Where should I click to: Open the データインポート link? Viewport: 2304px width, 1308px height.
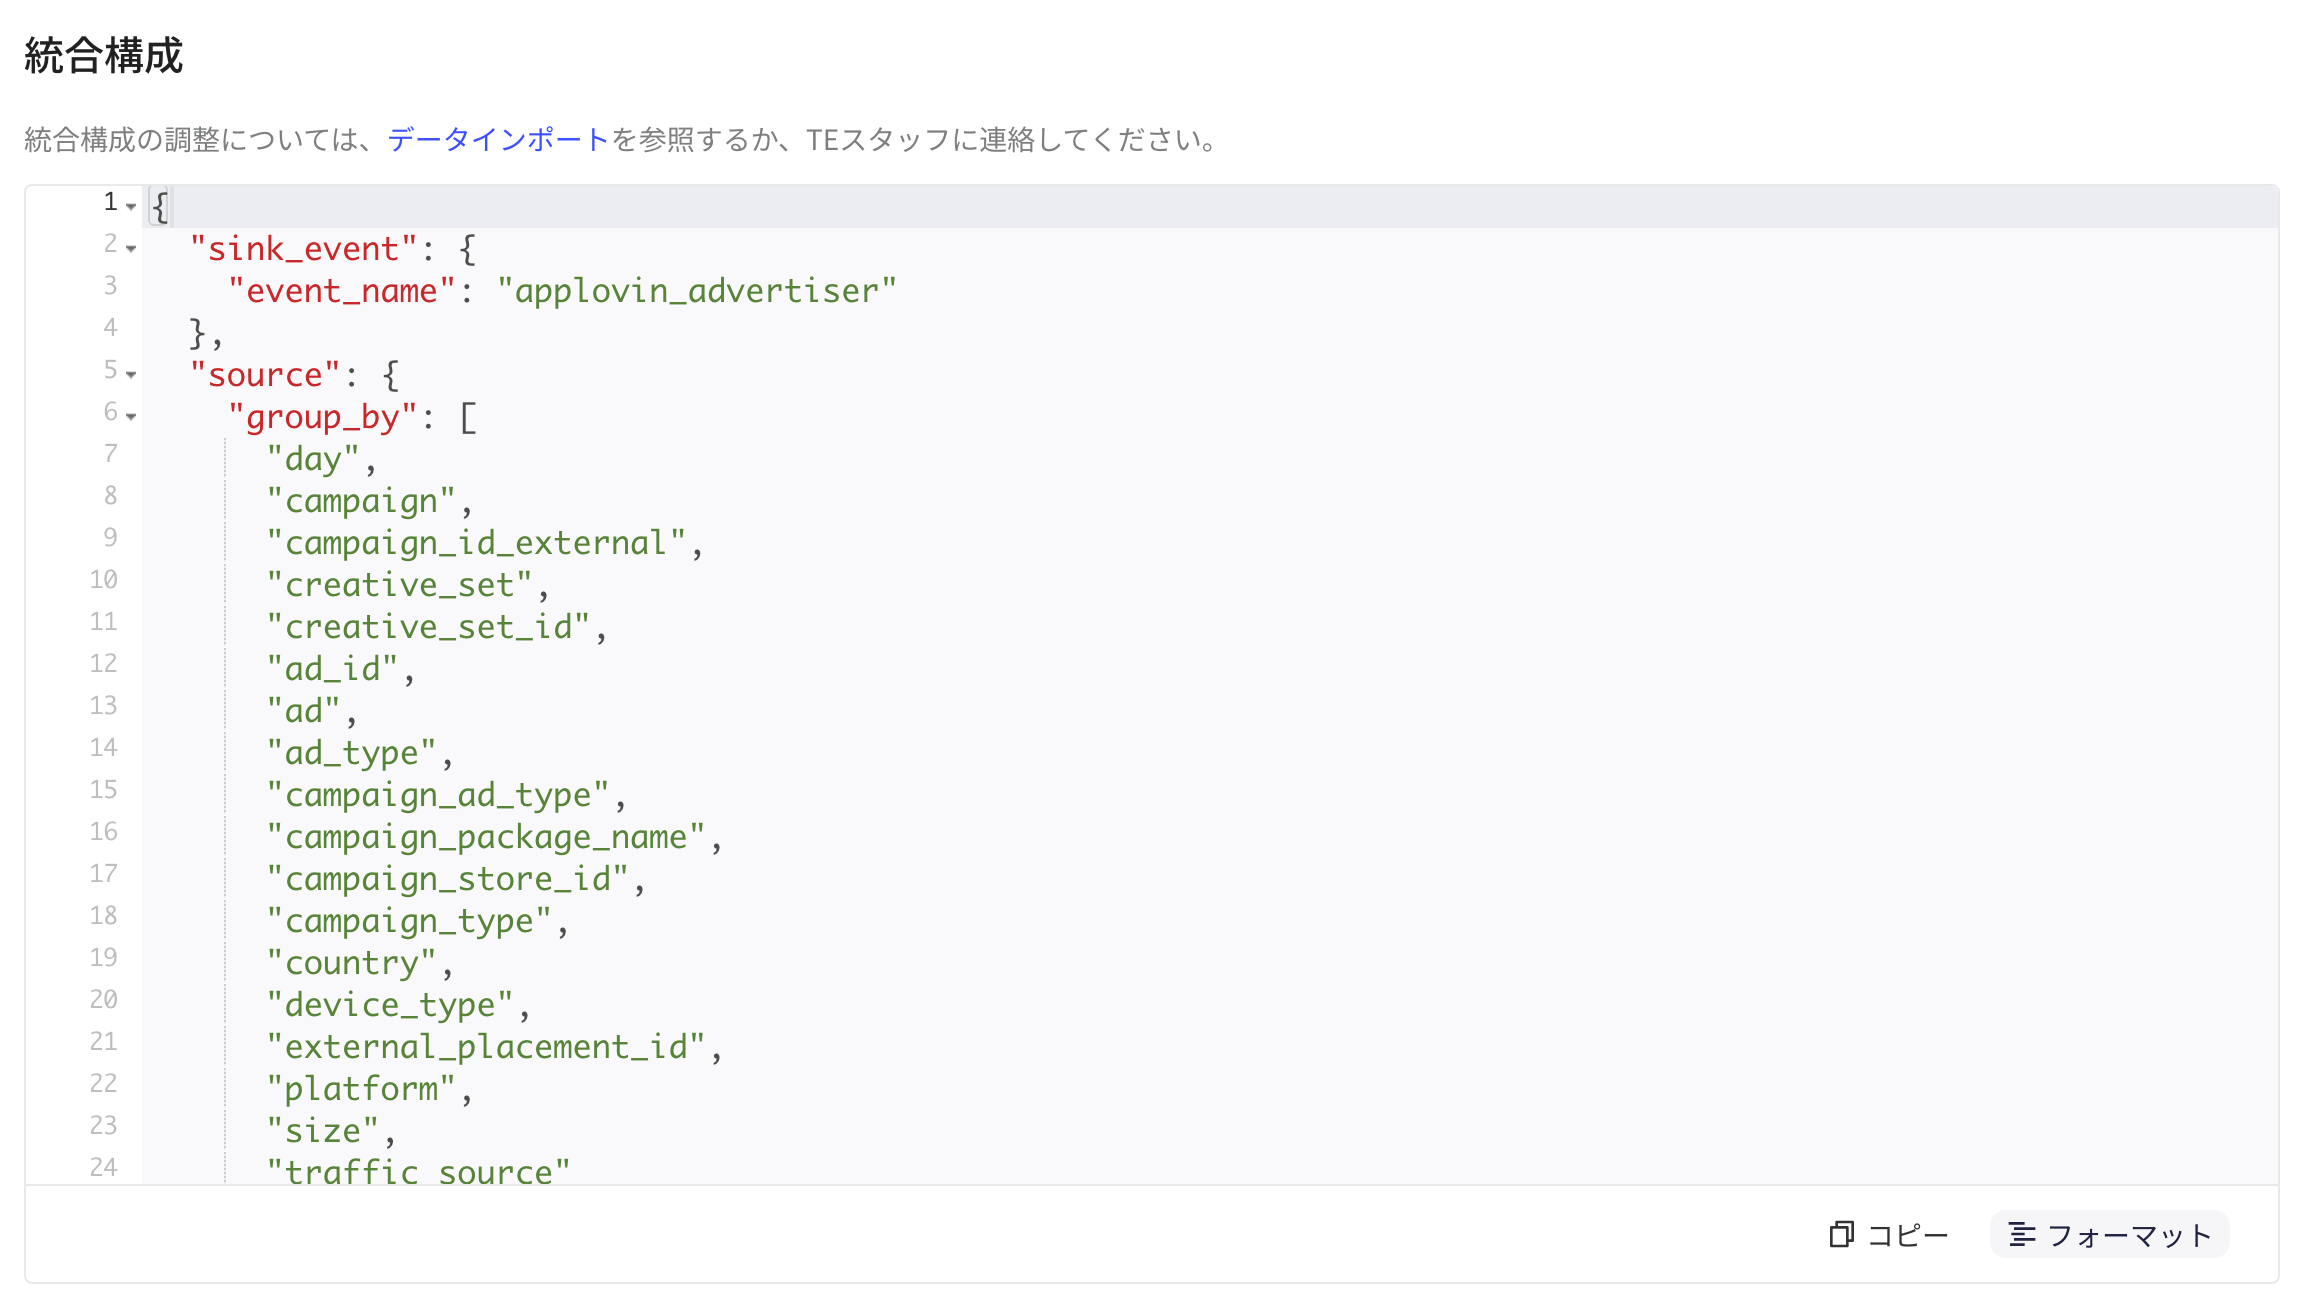498,139
